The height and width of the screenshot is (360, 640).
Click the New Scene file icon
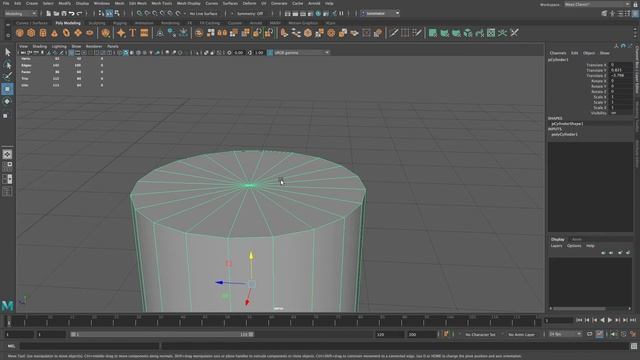pos(49,13)
